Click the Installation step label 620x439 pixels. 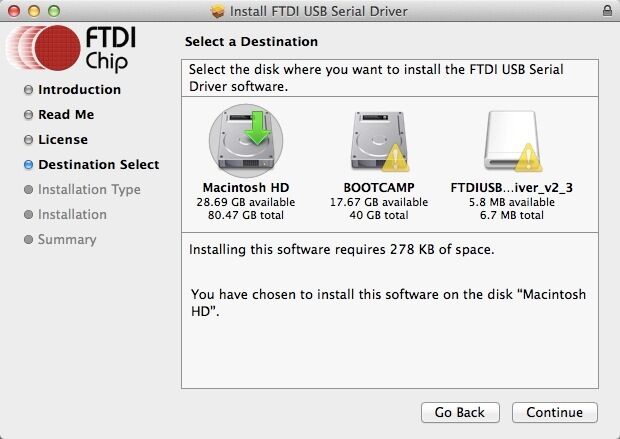tap(72, 215)
